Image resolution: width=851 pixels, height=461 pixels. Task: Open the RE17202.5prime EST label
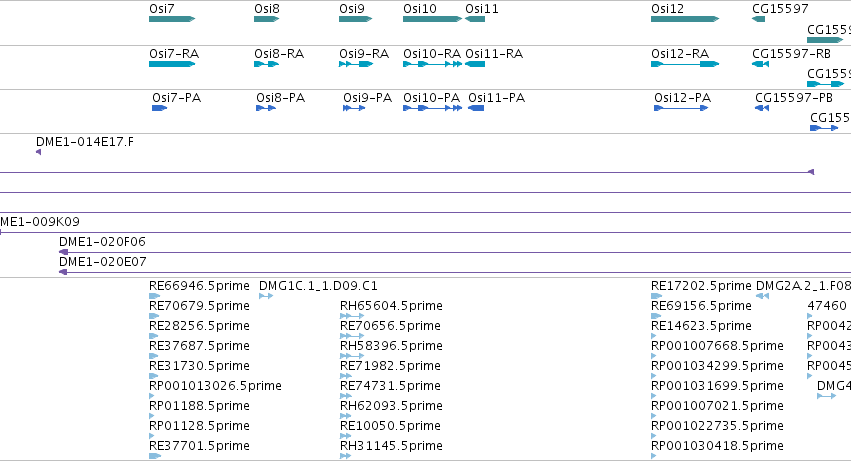click(x=701, y=286)
